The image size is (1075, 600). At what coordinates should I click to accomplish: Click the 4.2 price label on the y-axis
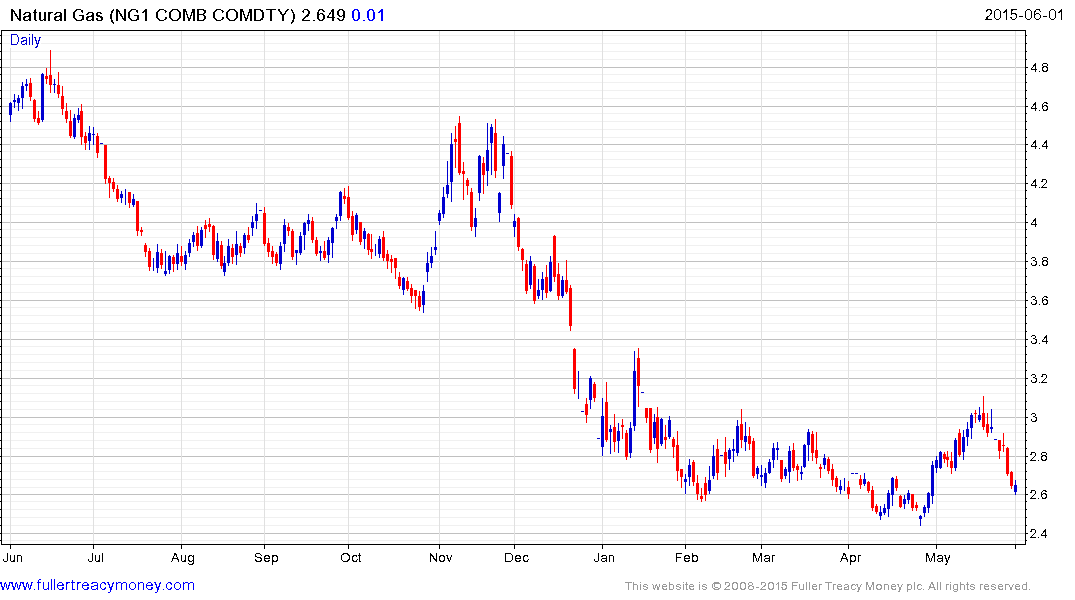coord(1039,184)
